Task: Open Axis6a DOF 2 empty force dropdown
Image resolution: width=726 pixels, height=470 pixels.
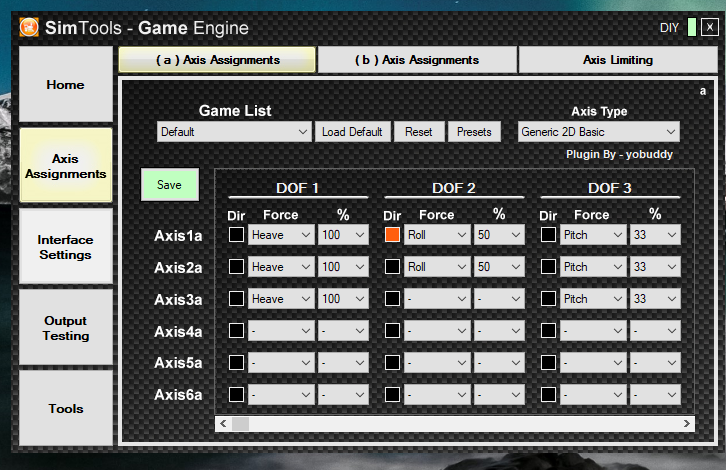Action: pyautogui.click(x=437, y=395)
